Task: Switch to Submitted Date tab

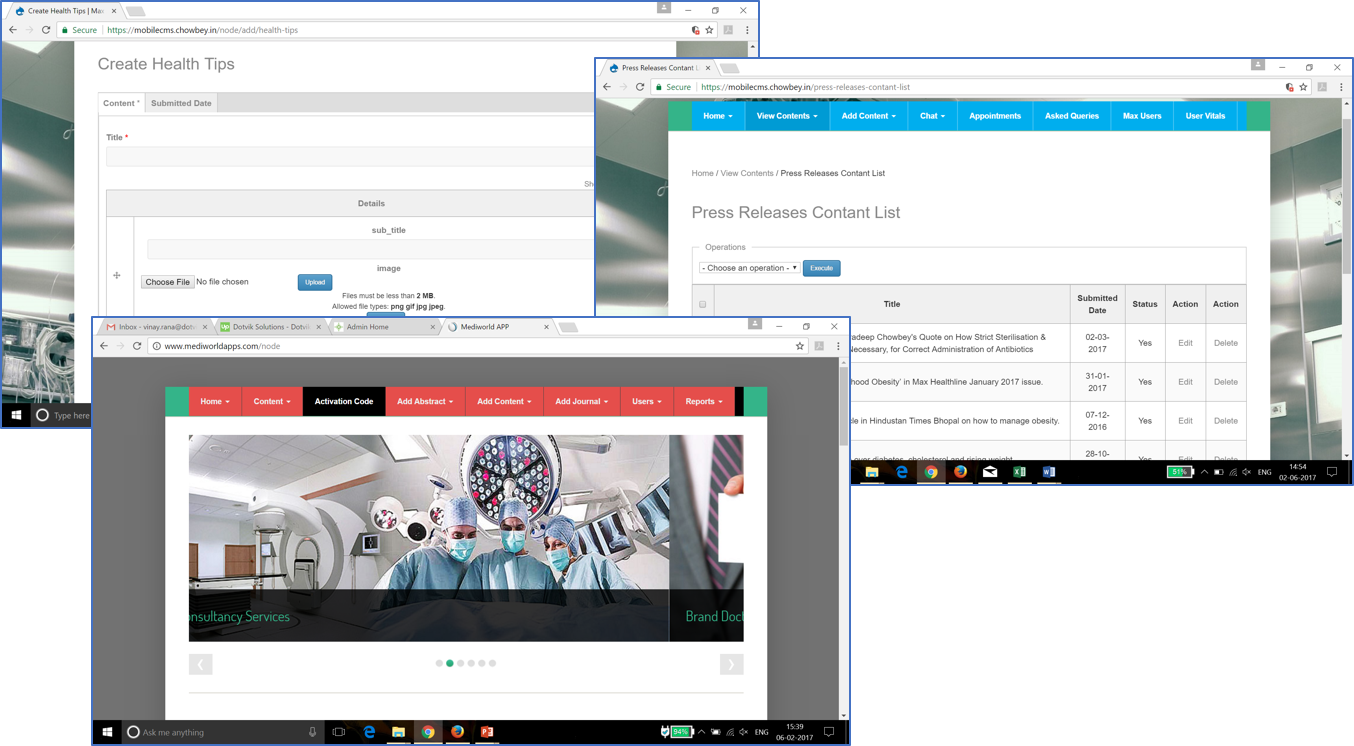Action: pyautogui.click(x=181, y=103)
